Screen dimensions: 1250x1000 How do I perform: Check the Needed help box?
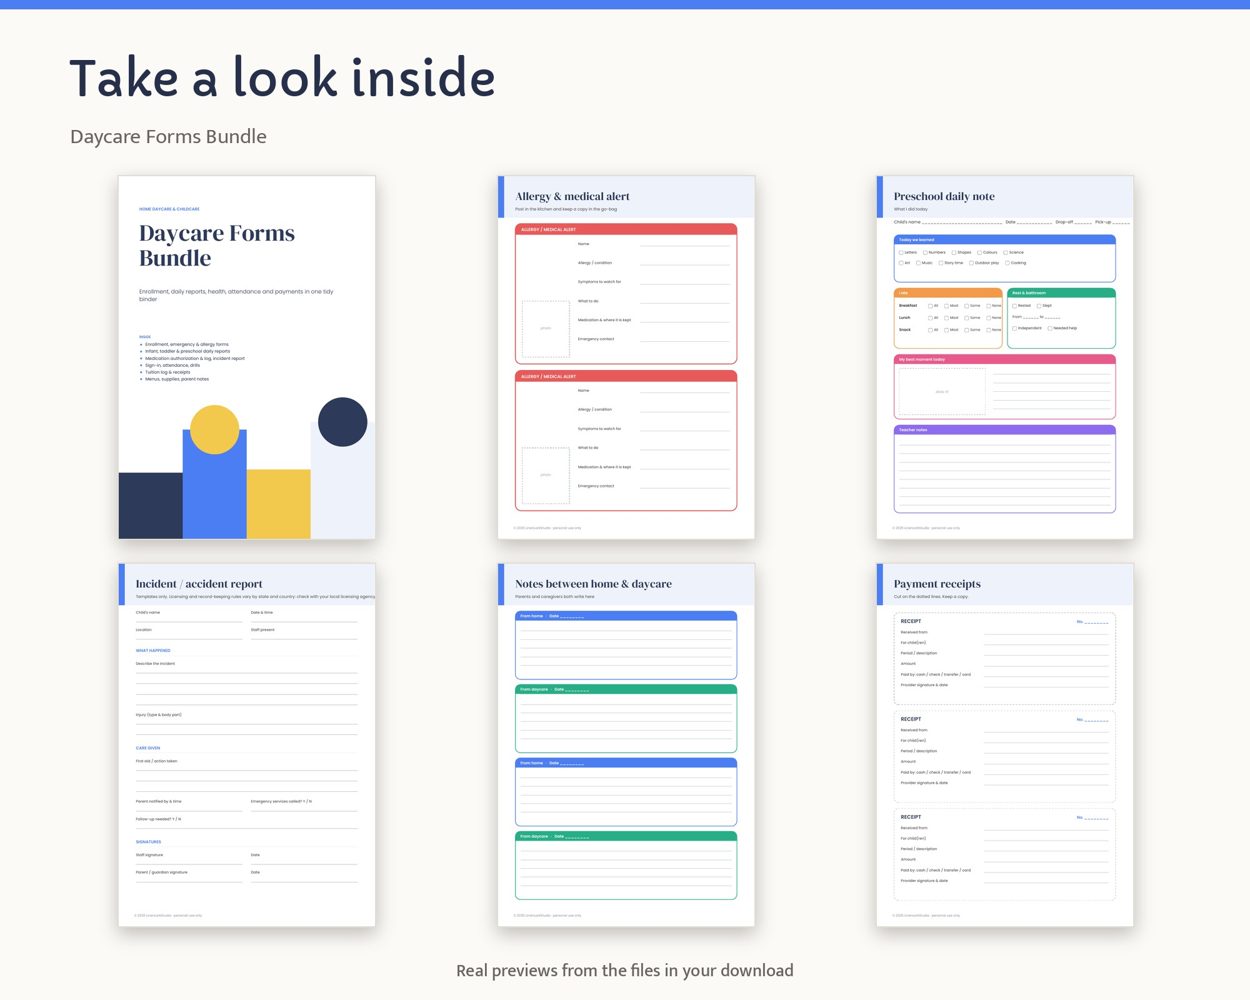click(1050, 328)
